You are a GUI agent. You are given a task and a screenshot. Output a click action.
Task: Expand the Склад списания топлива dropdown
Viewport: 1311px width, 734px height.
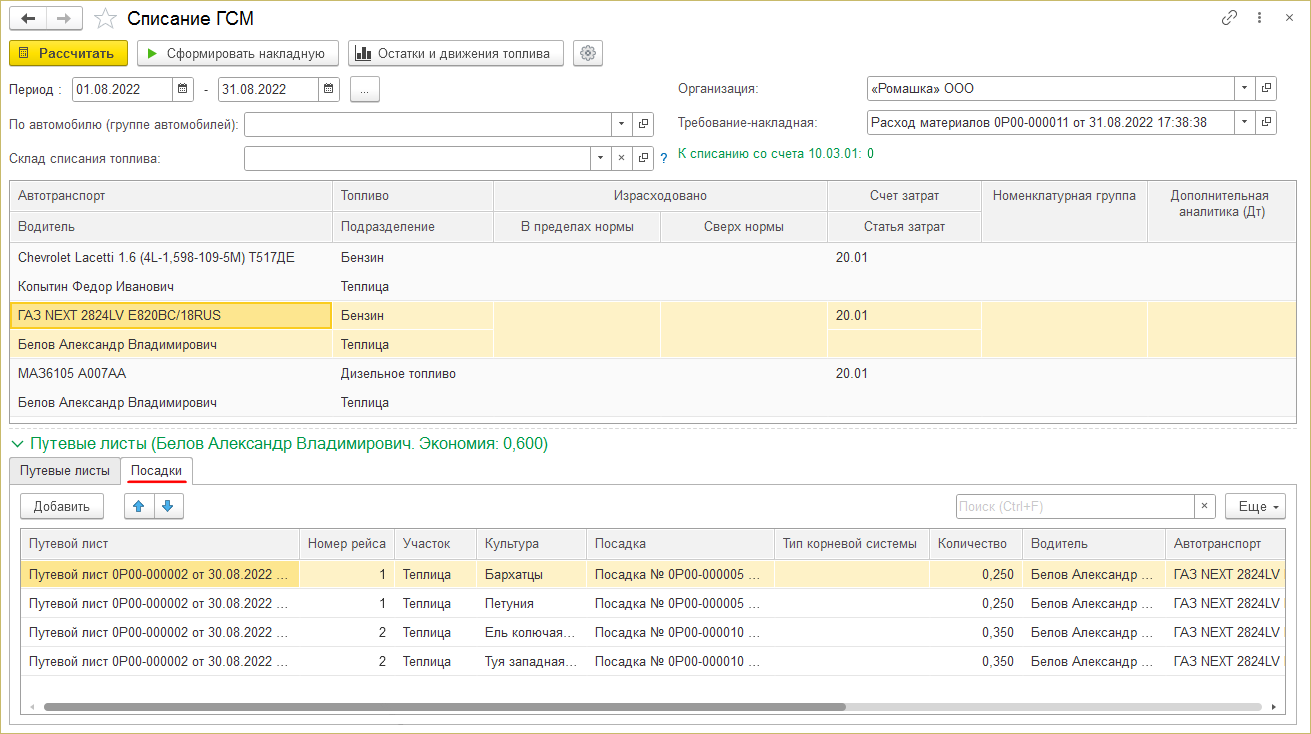click(600, 158)
